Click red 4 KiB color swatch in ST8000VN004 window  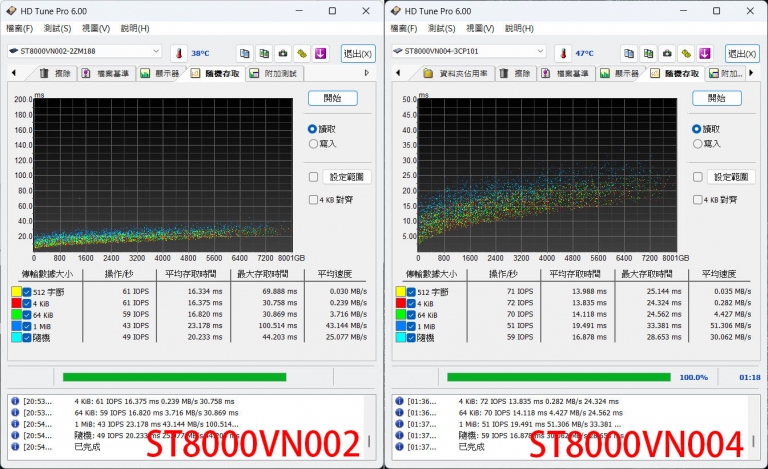[400, 303]
